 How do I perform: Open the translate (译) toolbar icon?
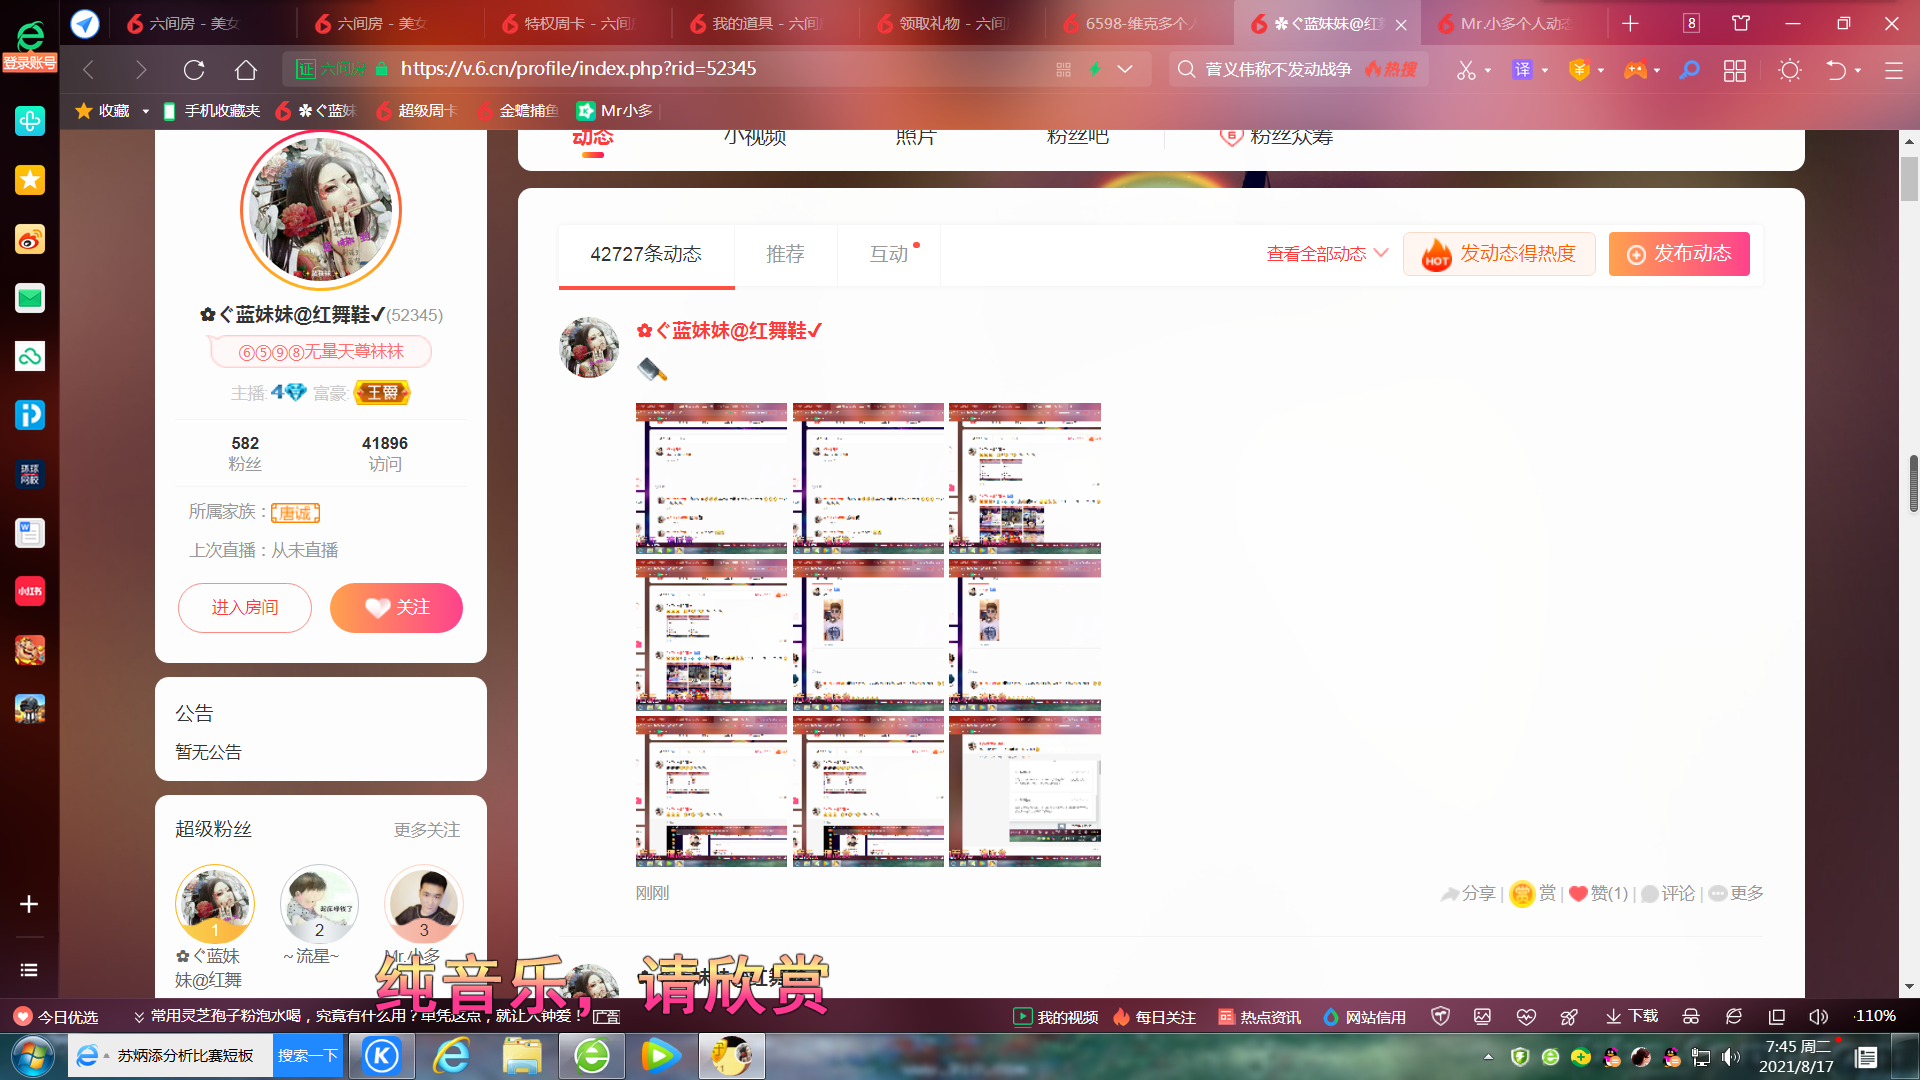[x=1522, y=70]
